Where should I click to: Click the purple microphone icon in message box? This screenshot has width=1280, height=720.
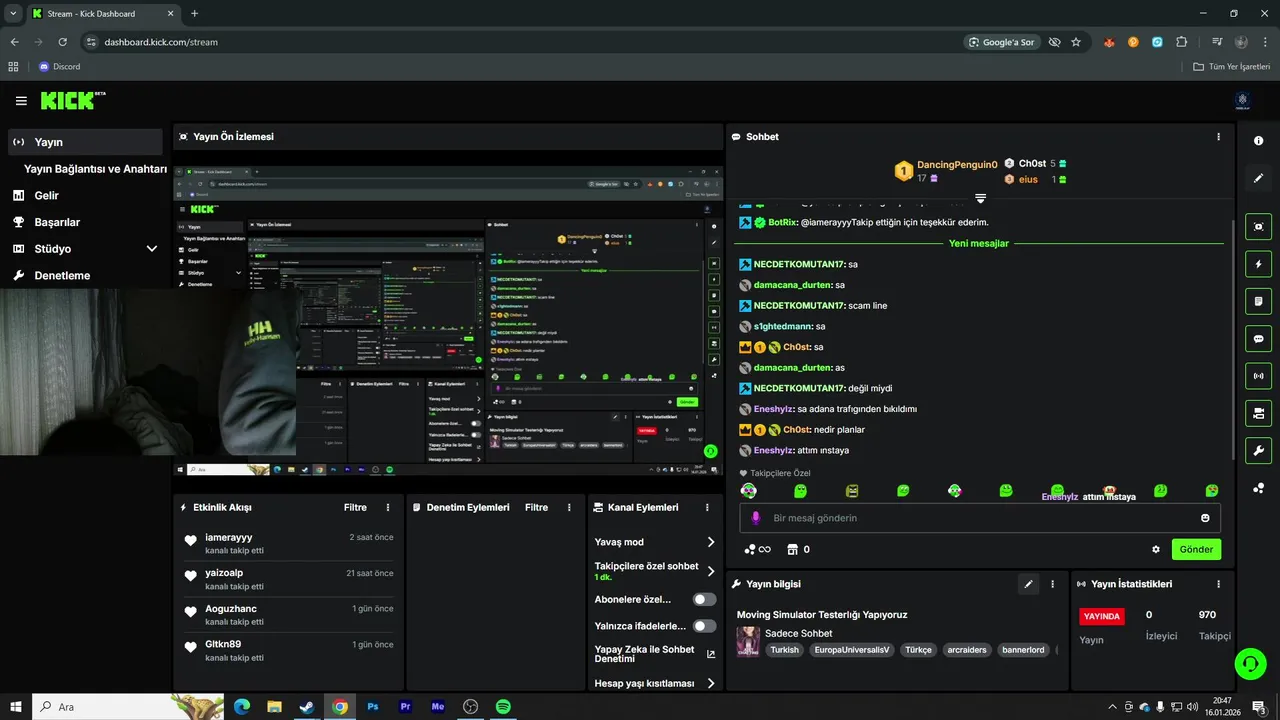(x=755, y=518)
